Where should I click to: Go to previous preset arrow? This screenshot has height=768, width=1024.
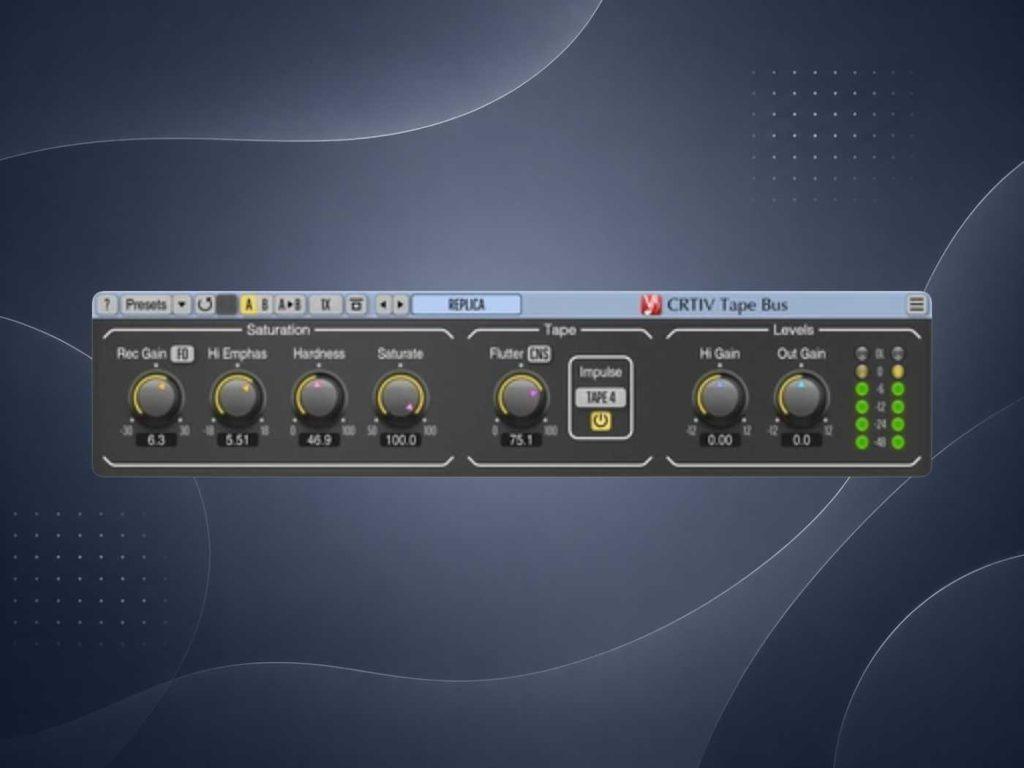pyautogui.click(x=383, y=305)
